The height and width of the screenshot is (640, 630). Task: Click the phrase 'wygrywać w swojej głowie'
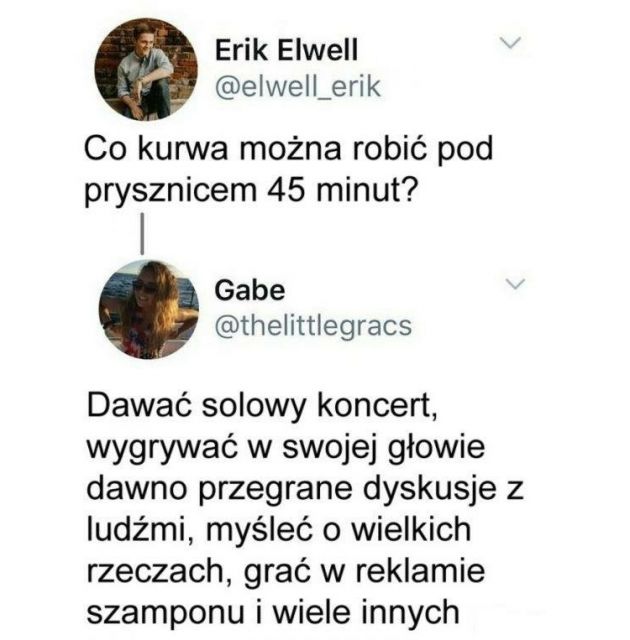coord(286,447)
